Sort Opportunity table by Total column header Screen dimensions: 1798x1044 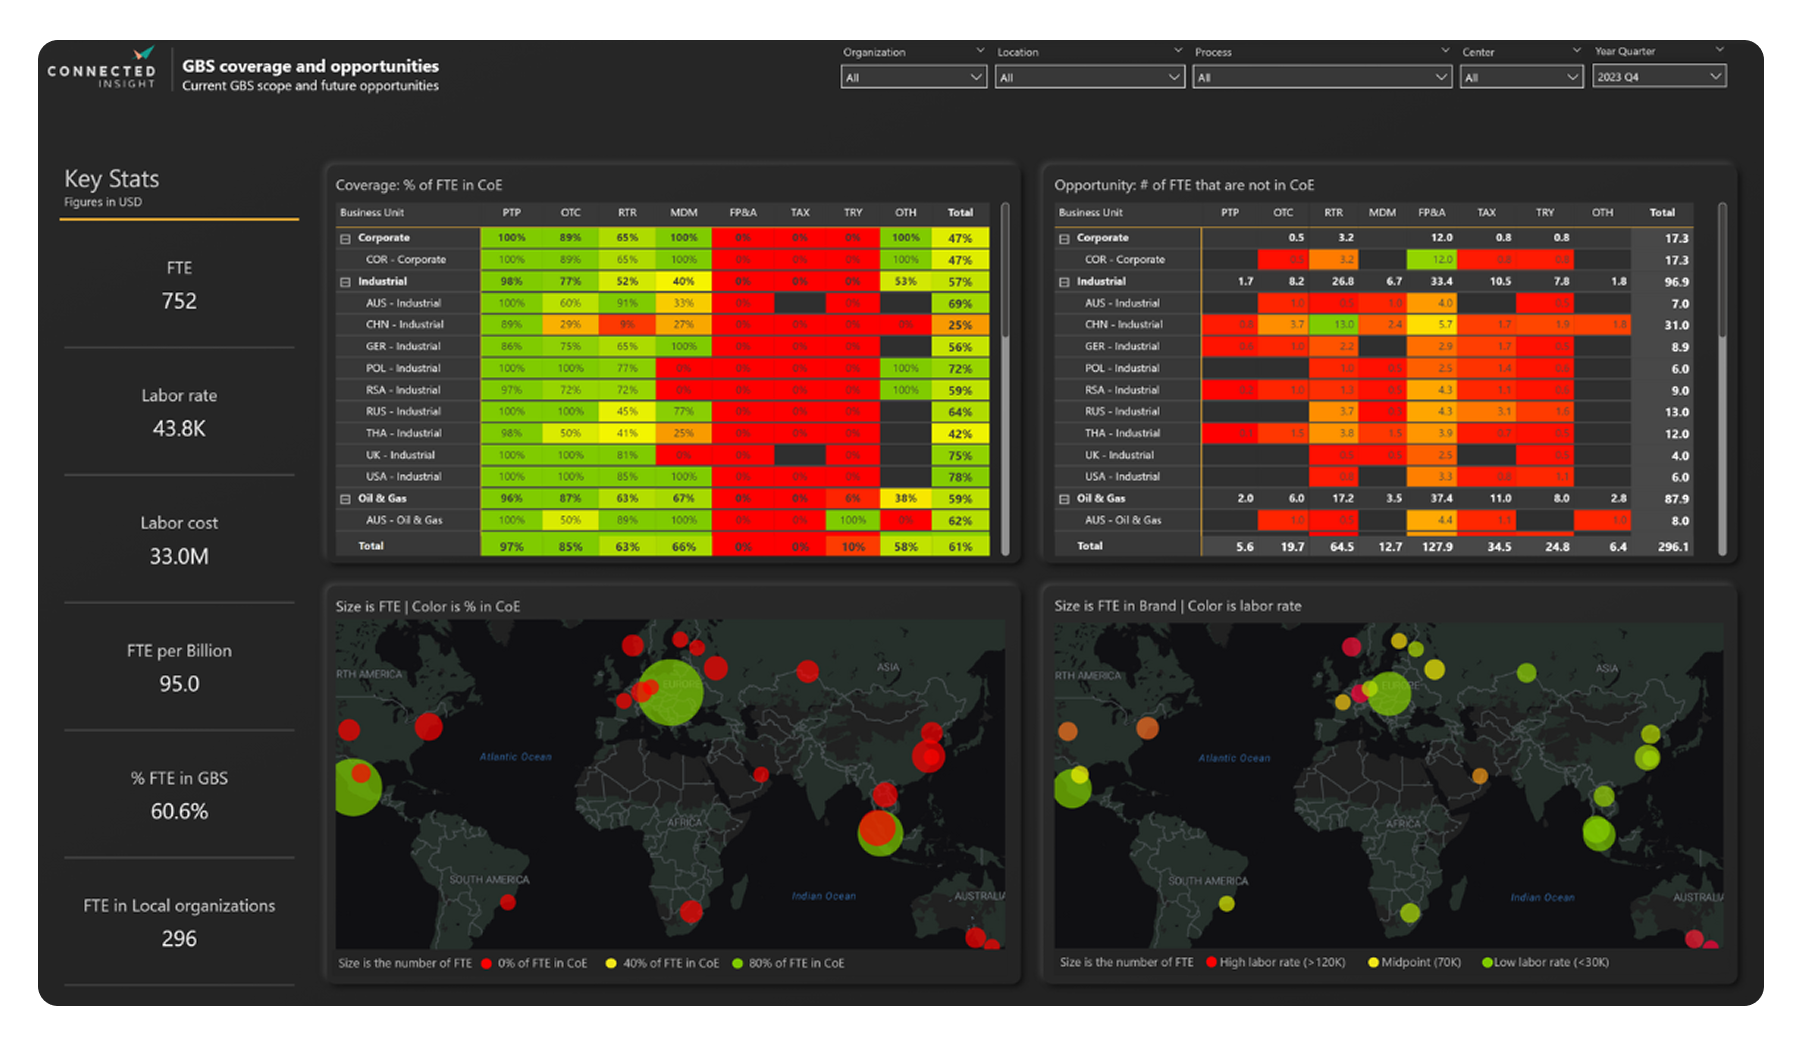tap(1661, 212)
